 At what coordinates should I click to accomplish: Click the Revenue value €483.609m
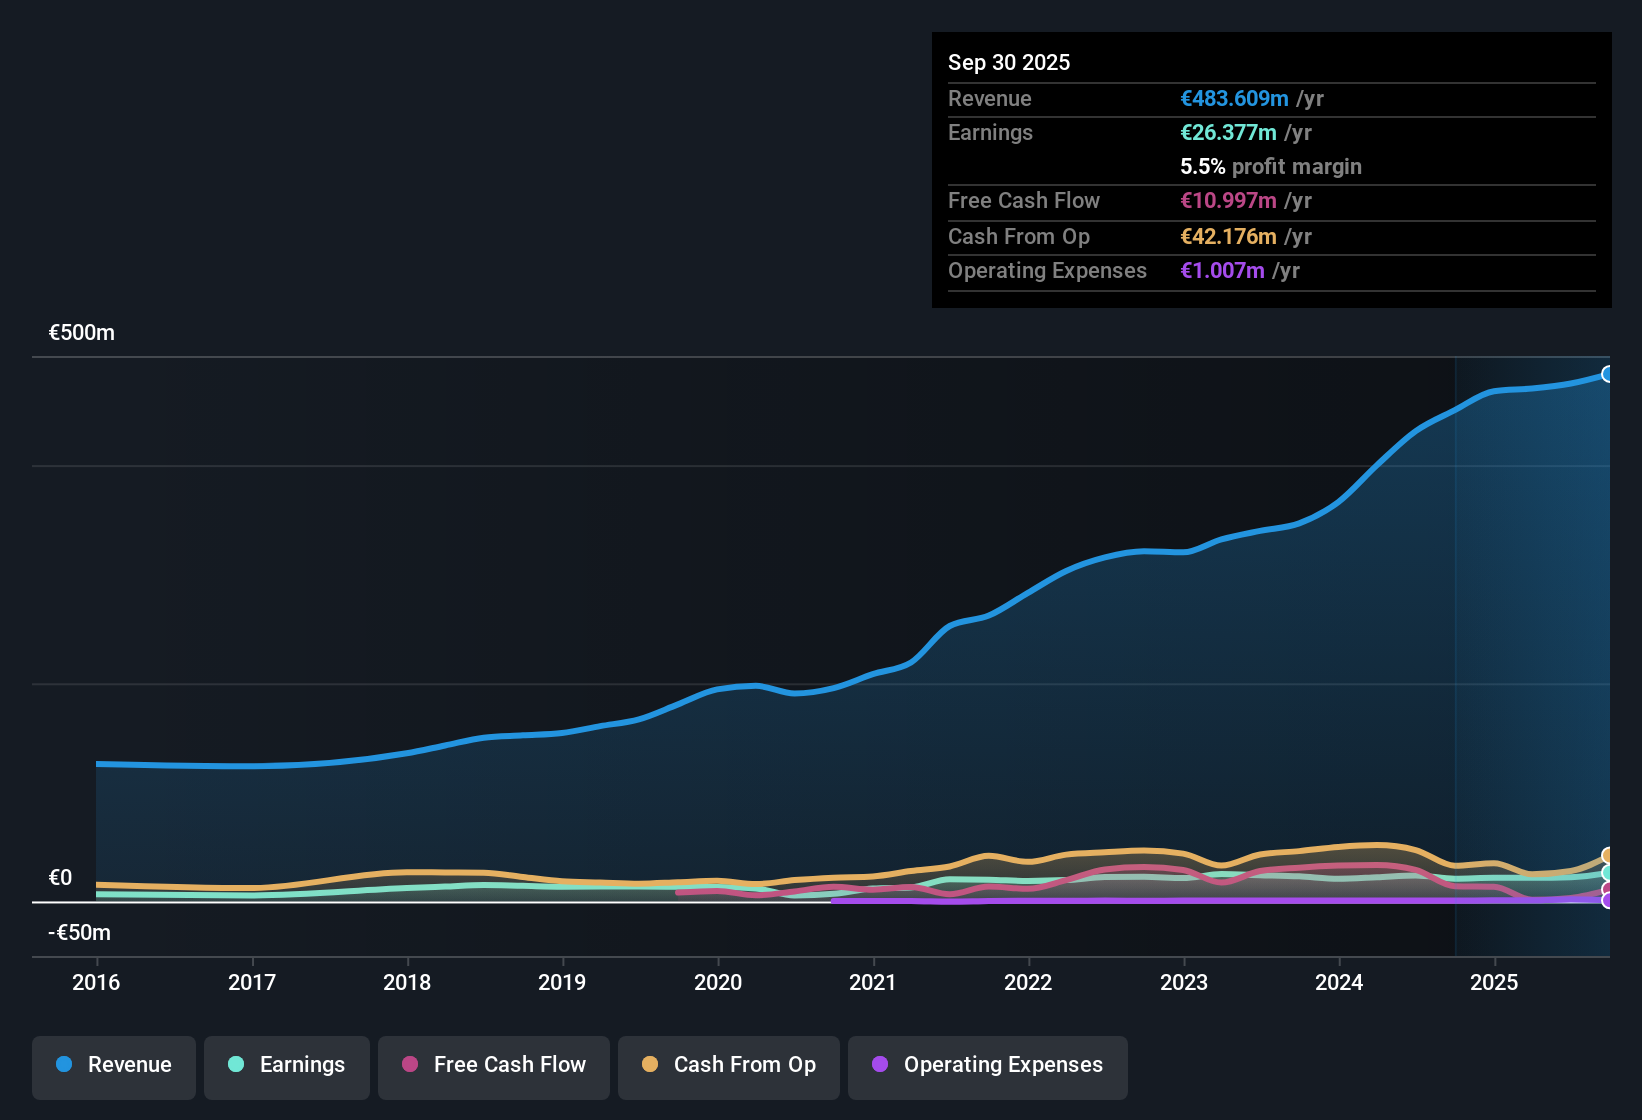[1233, 99]
